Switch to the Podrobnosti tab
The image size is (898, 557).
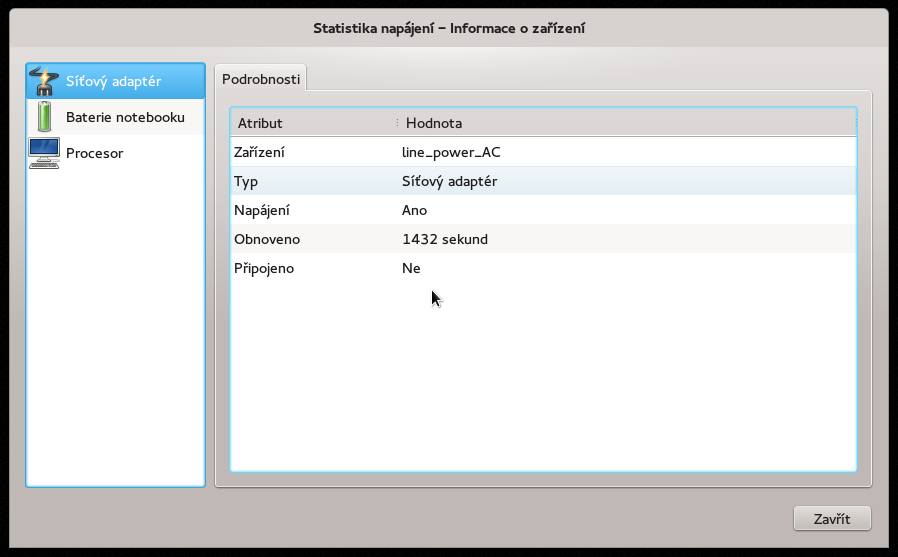[261, 79]
